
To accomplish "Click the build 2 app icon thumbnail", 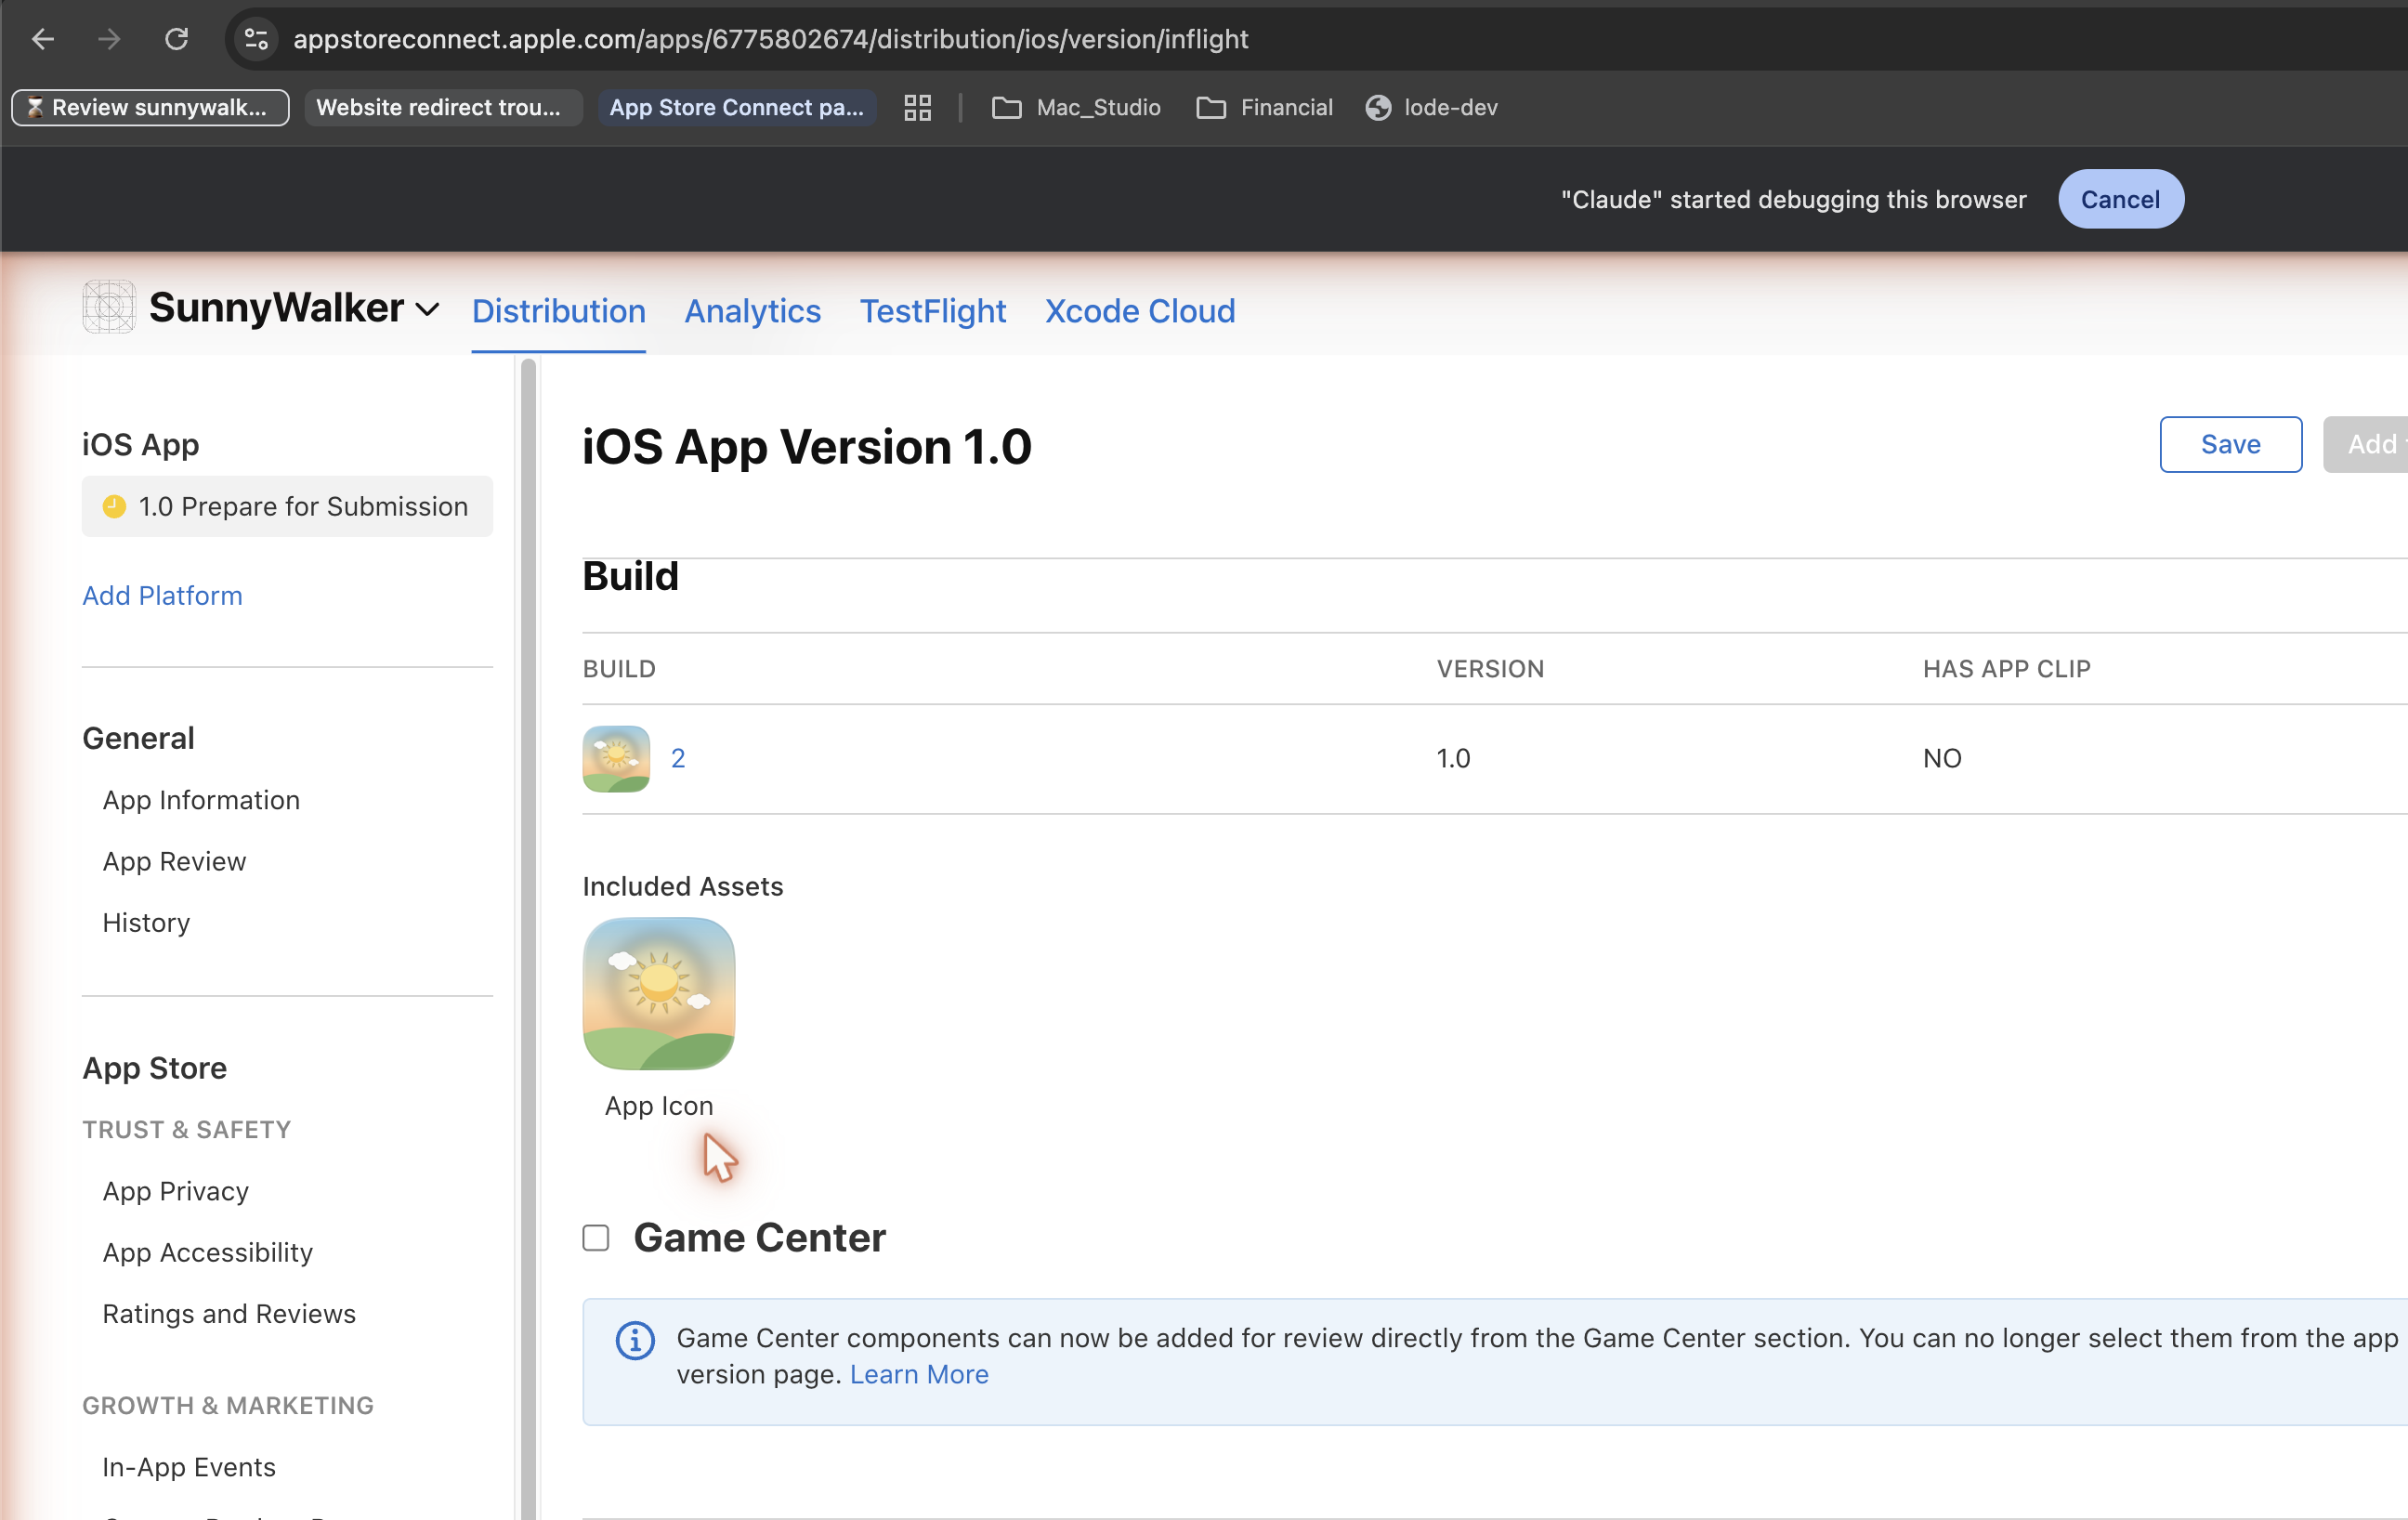I will (616, 758).
